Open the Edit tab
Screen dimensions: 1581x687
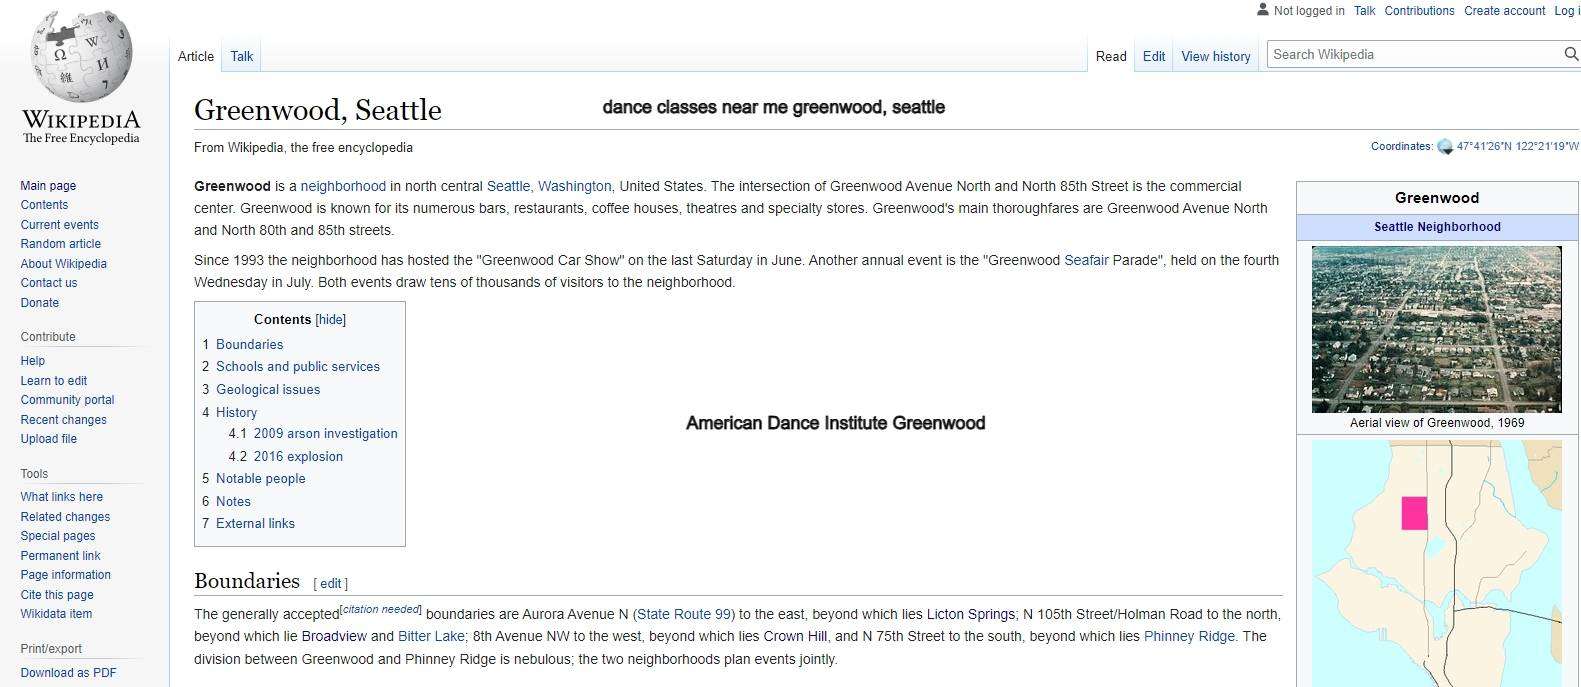(1154, 56)
